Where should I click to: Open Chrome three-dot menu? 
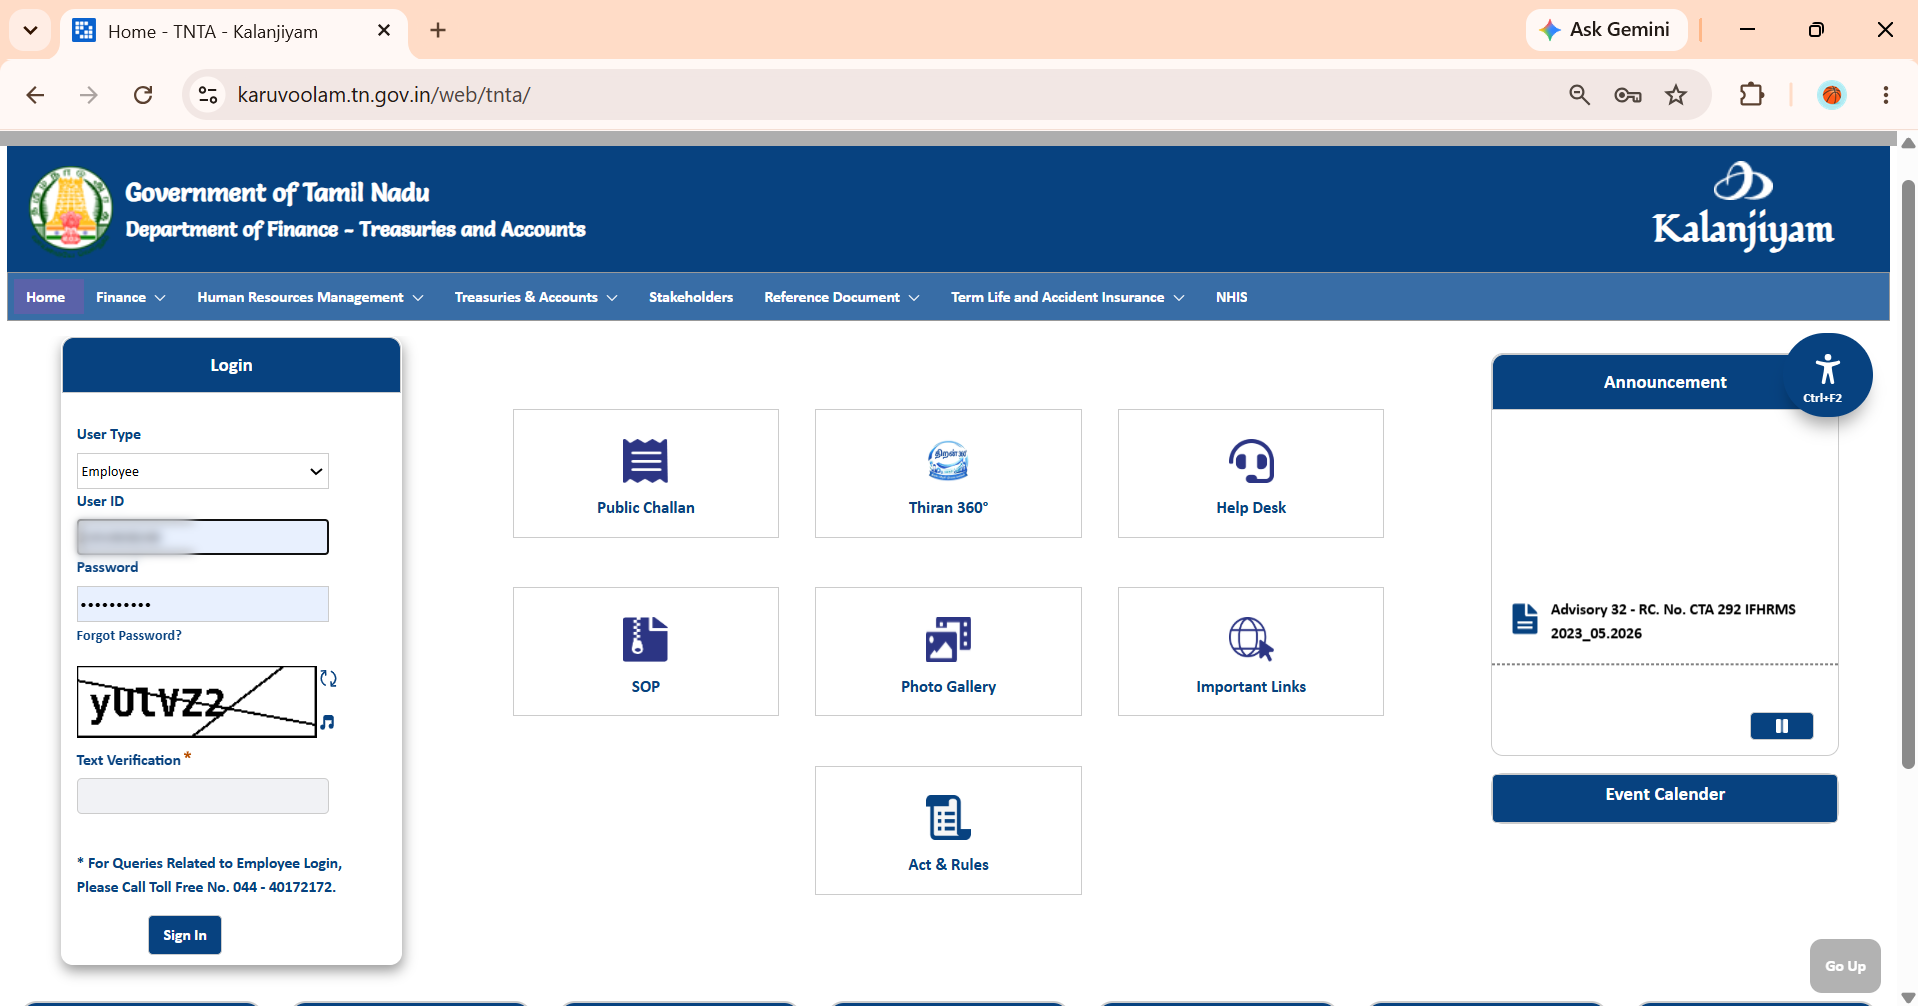(1886, 95)
